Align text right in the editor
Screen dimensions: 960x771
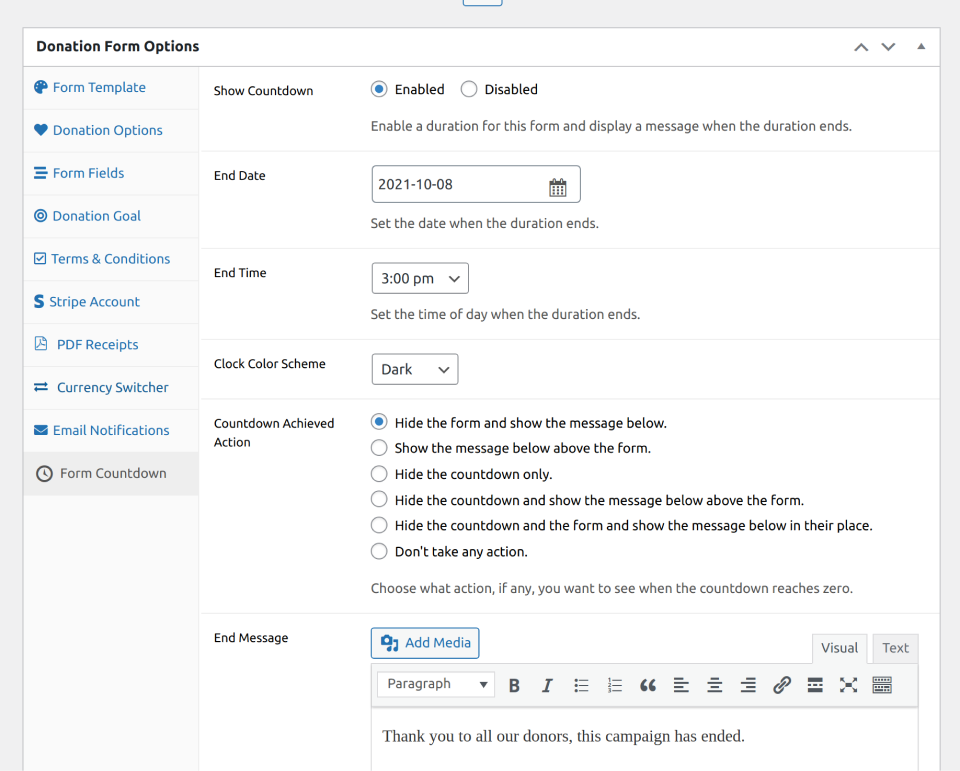(748, 685)
